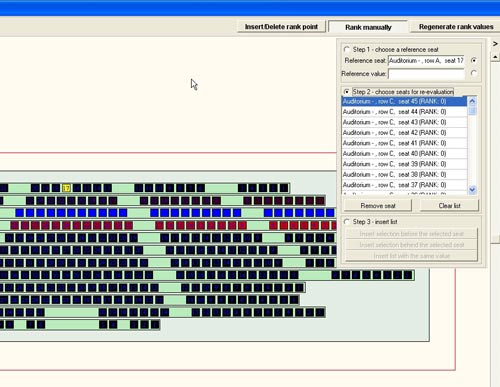Click the Clear list button
Image resolution: width=500 pixels, height=387 pixels.
coord(449,206)
